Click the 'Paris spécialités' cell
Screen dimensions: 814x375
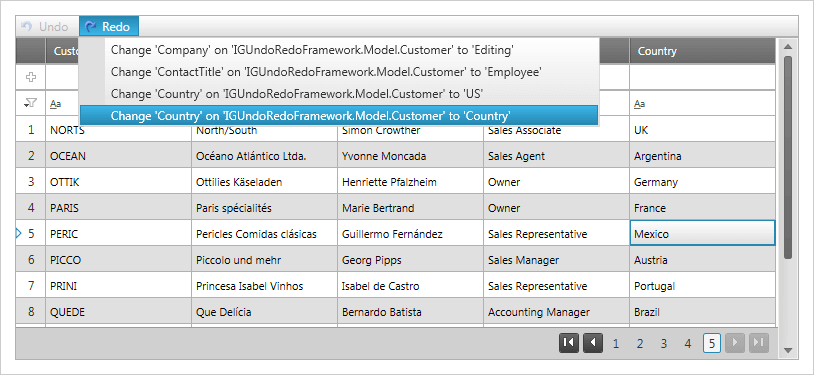[x=265, y=208]
